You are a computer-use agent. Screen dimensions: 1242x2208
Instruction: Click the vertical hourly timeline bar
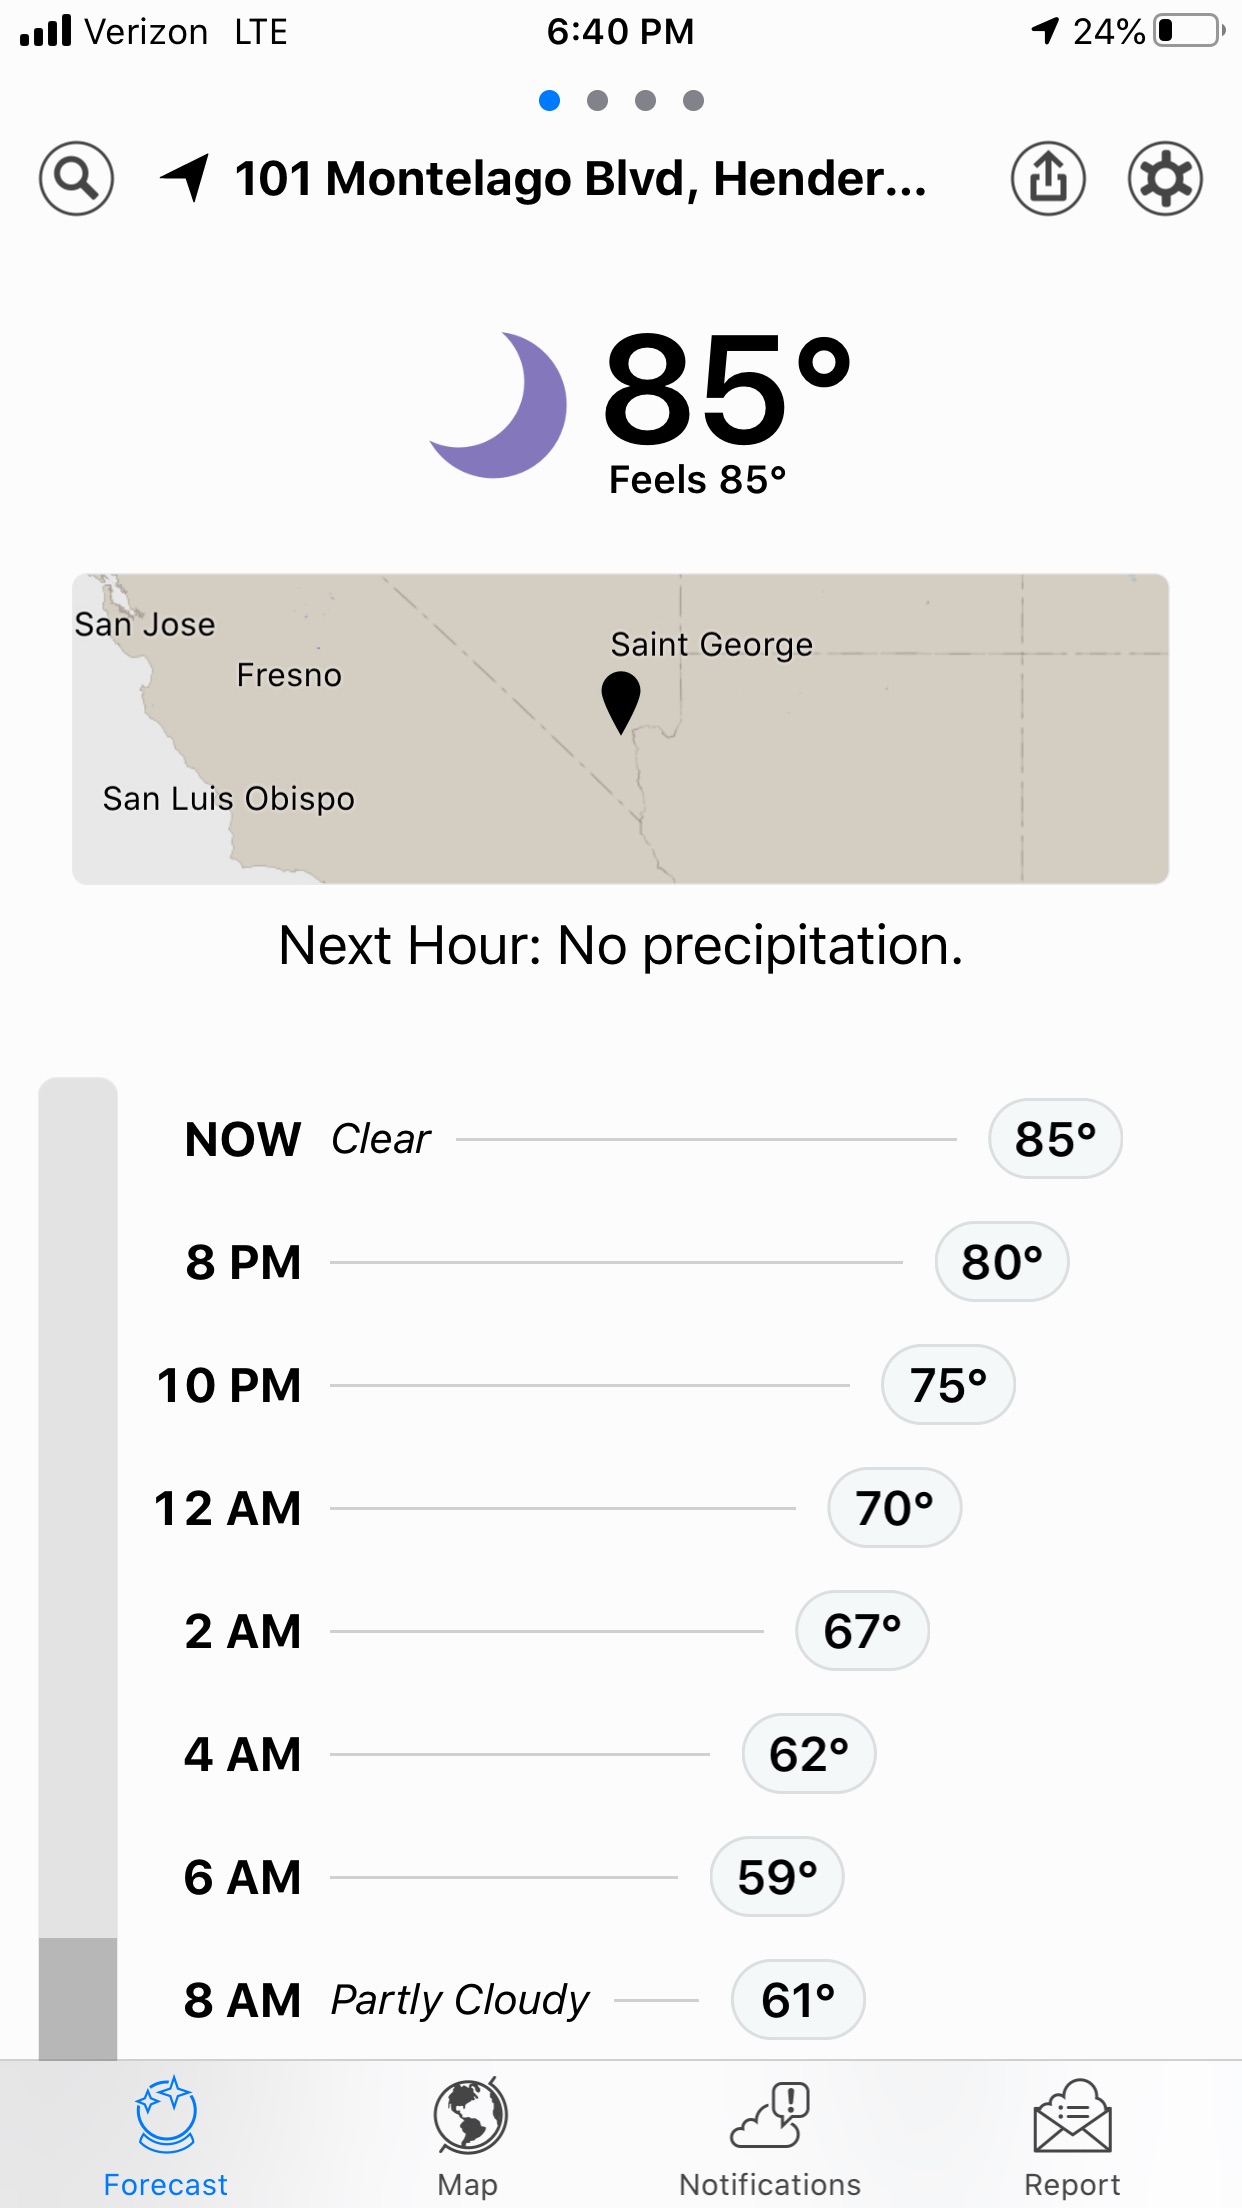[78, 1560]
